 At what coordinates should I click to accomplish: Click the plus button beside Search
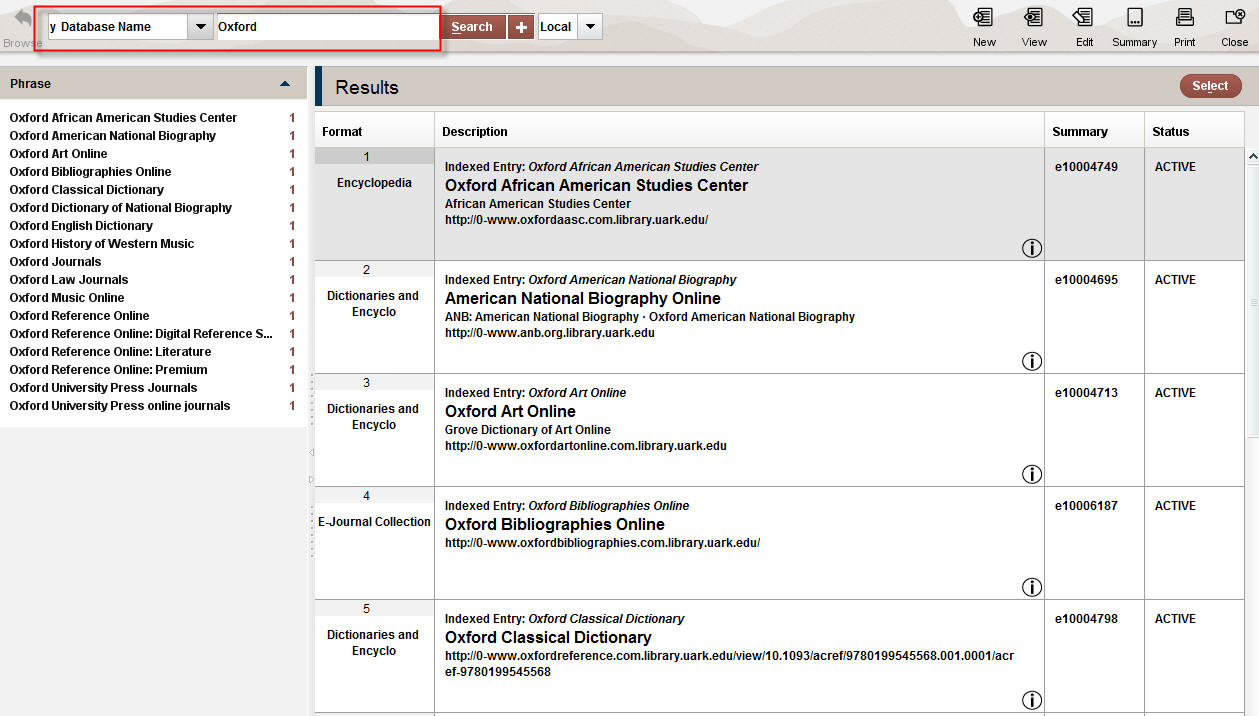coord(521,27)
